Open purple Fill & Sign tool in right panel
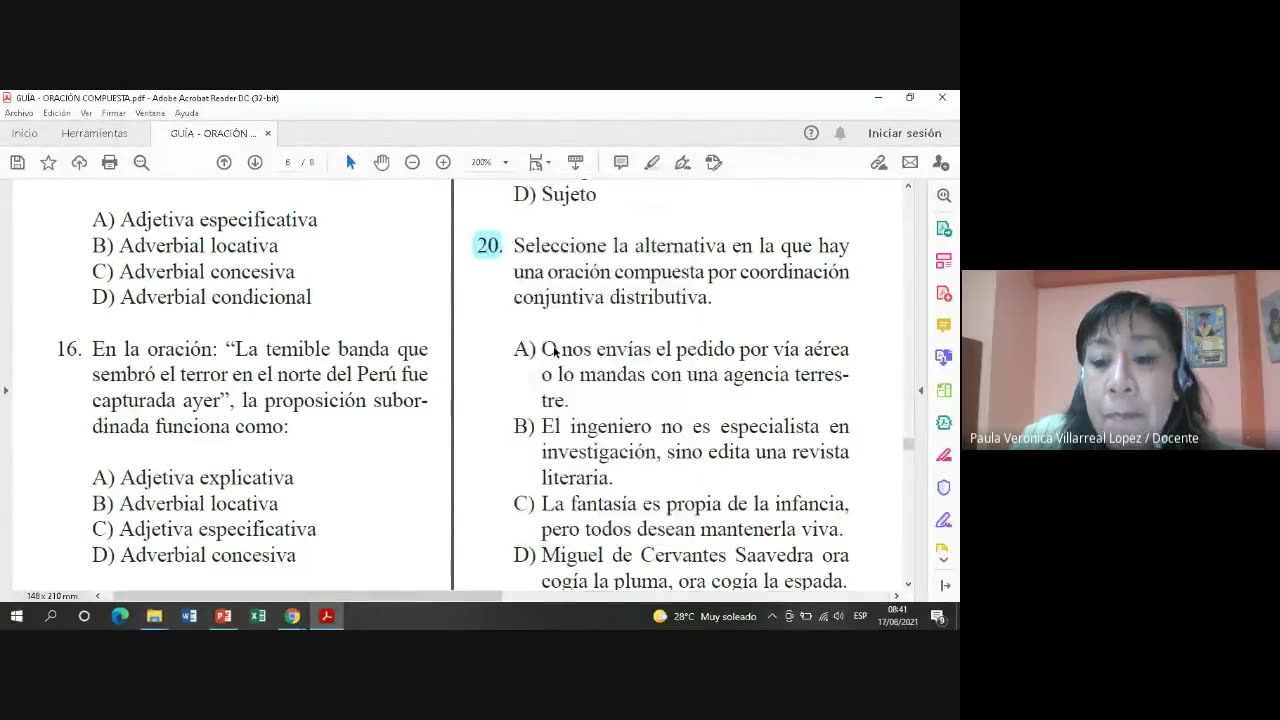 click(x=943, y=520)
